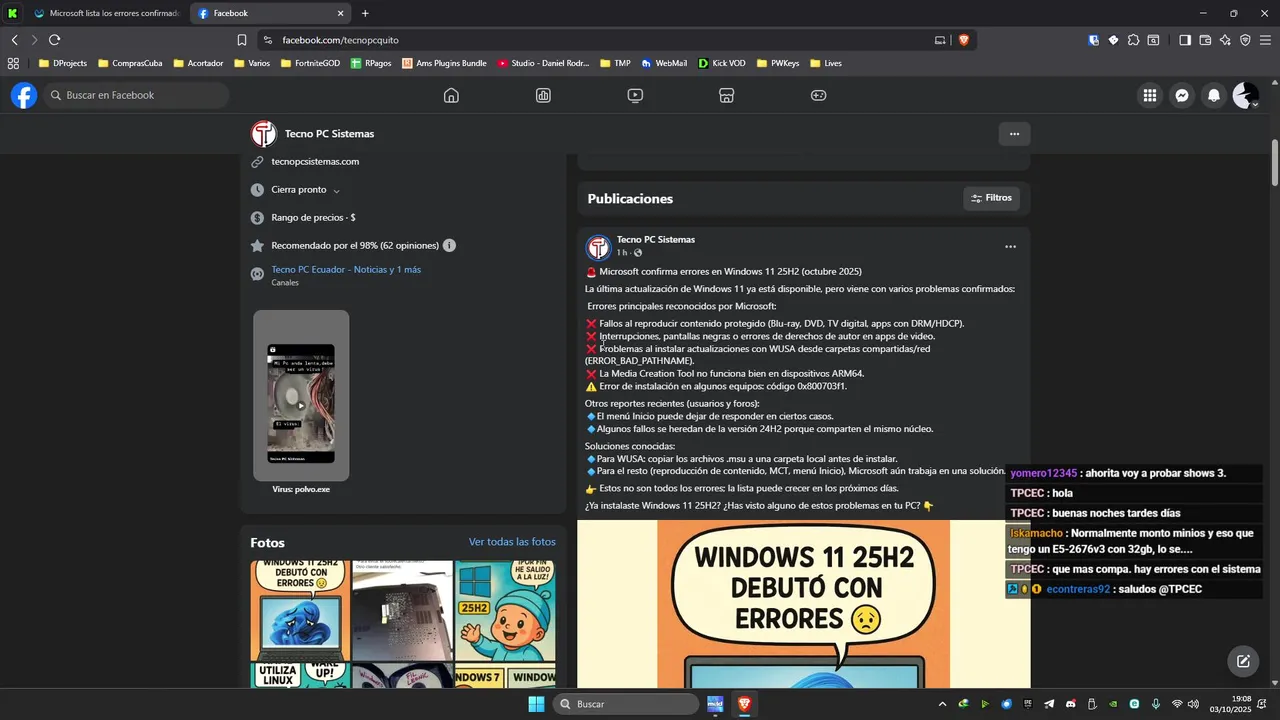Open the Windows 11 25H2 debutó con errores photo thumbnail

(x=300, y=610)
